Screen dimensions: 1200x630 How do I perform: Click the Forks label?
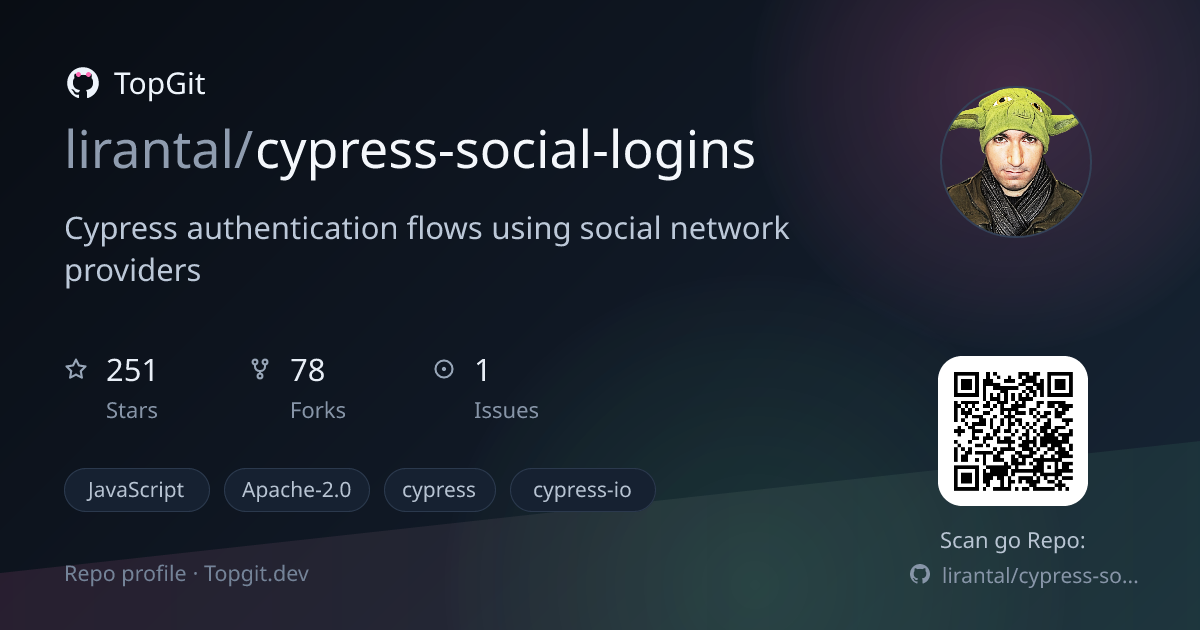point(318,410)
